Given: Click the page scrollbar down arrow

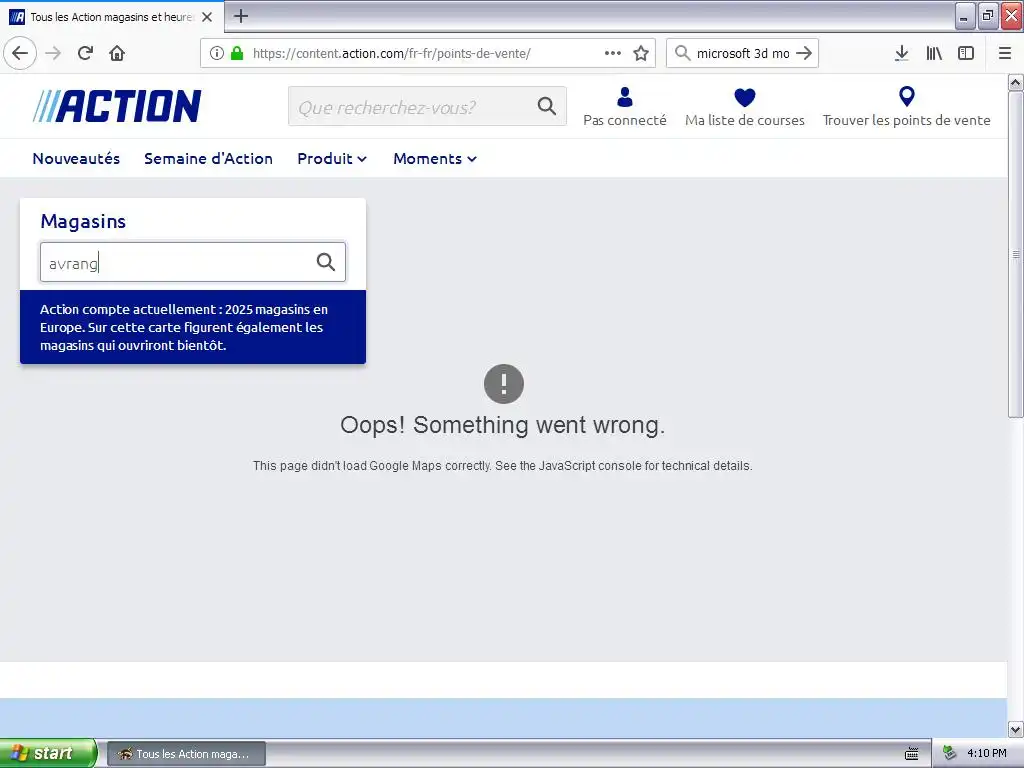Looking at the screenshot, I should click(1015, 729).
